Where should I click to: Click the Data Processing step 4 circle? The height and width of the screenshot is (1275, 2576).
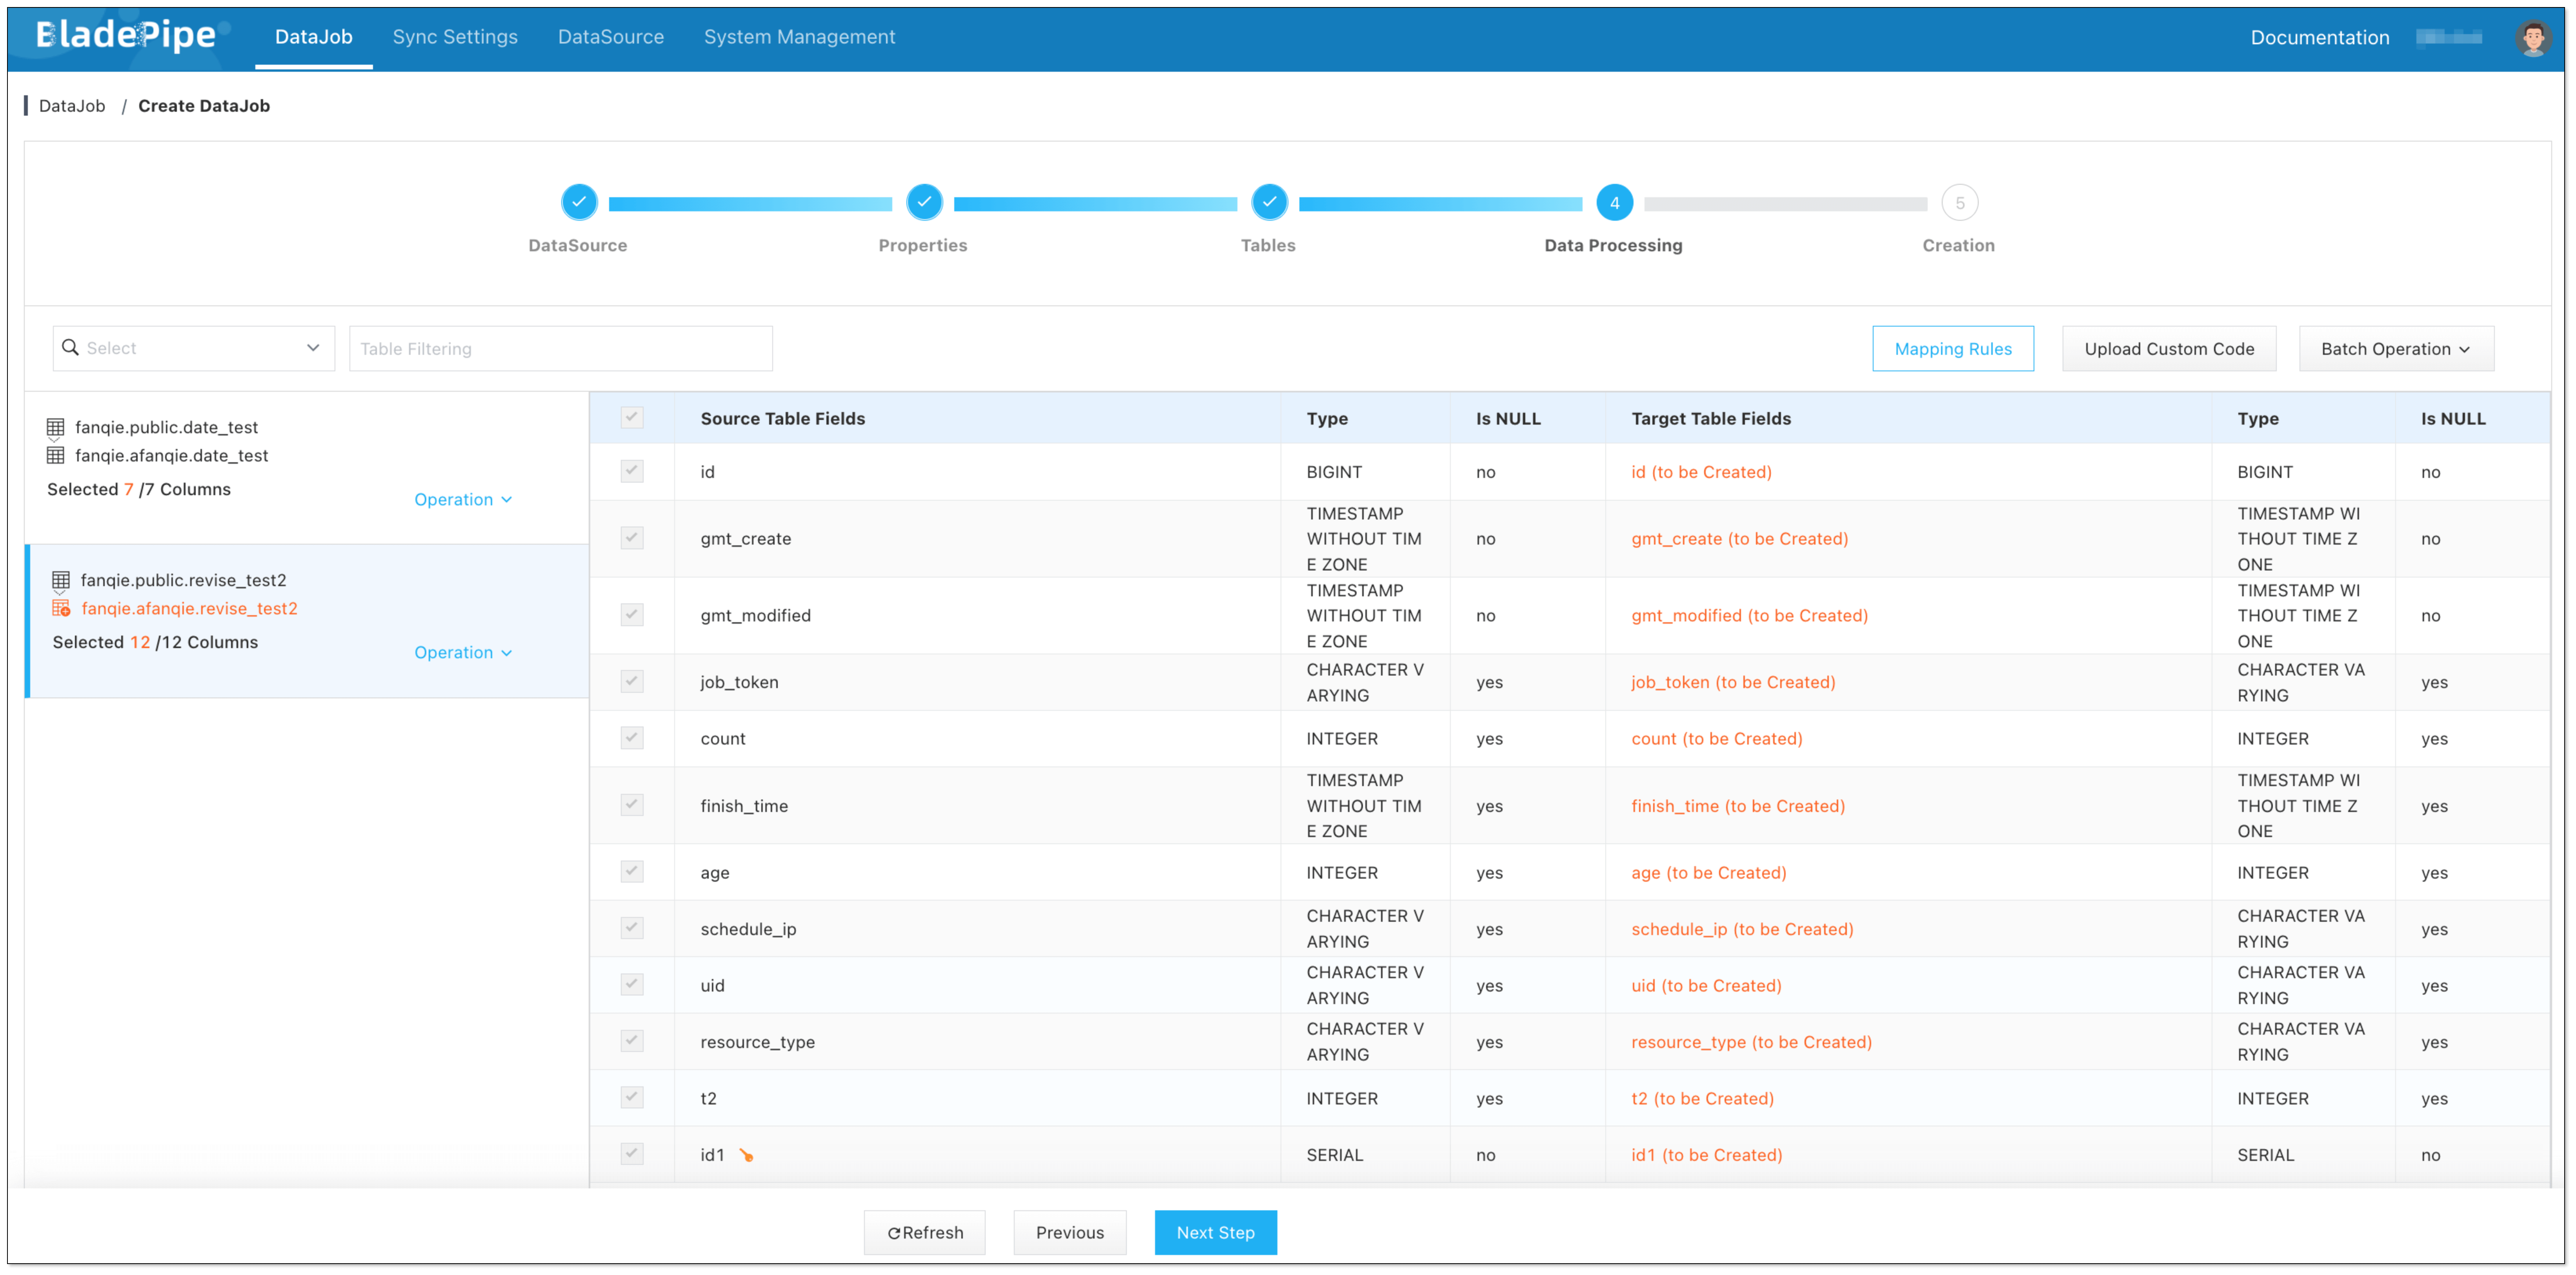coord(1614,202)
